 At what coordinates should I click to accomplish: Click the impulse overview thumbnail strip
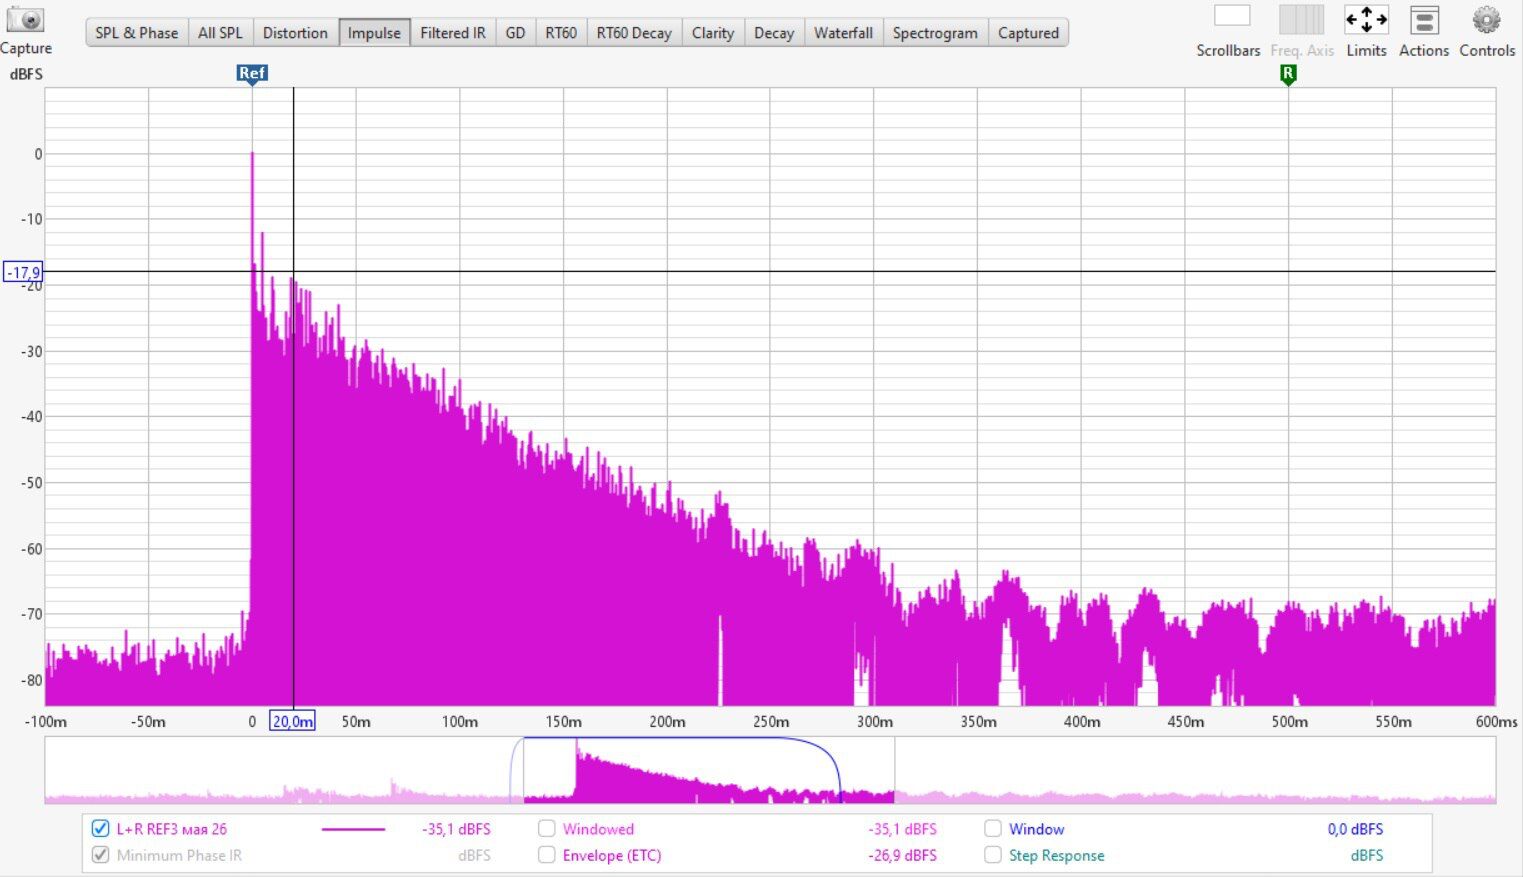point(770,770)
